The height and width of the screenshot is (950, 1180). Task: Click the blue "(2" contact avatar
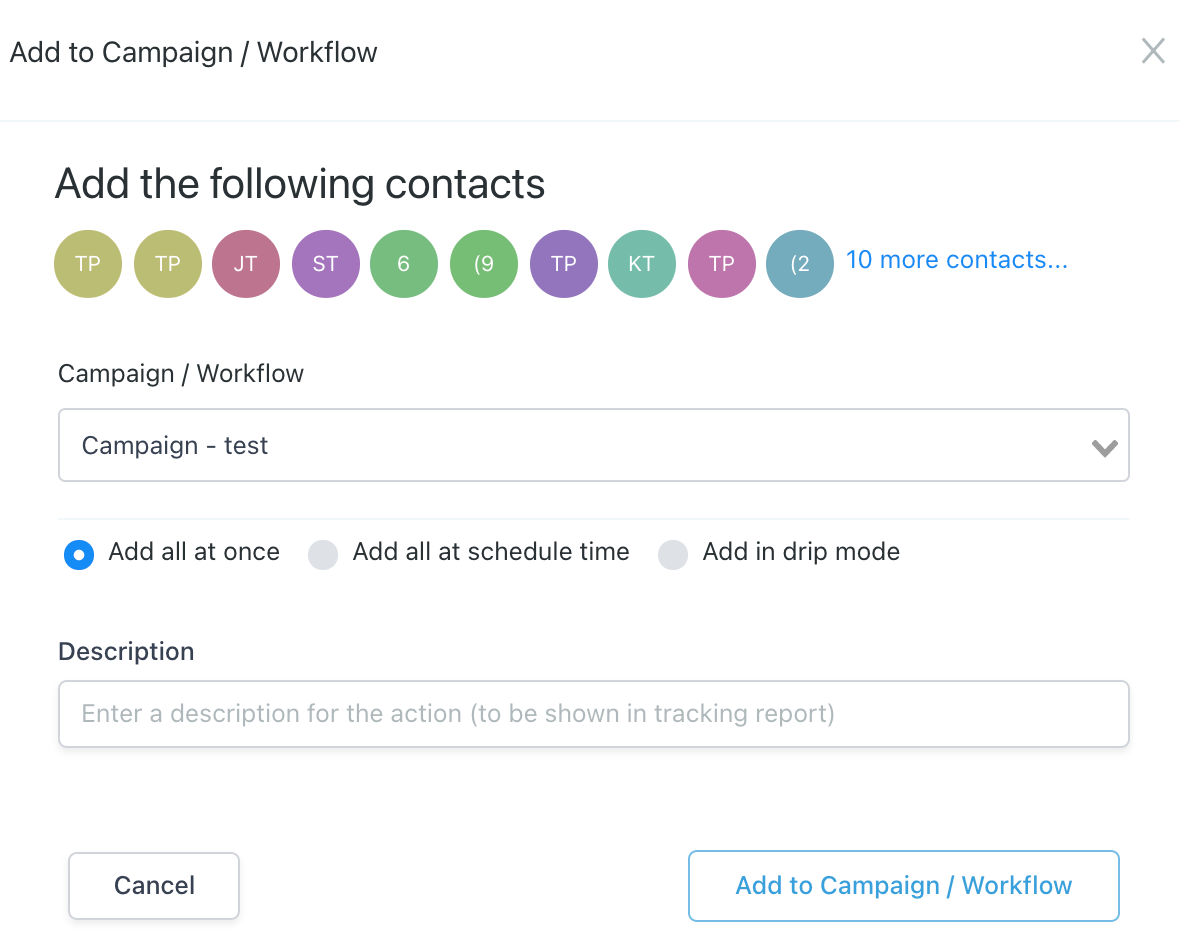tap(799, 264)
